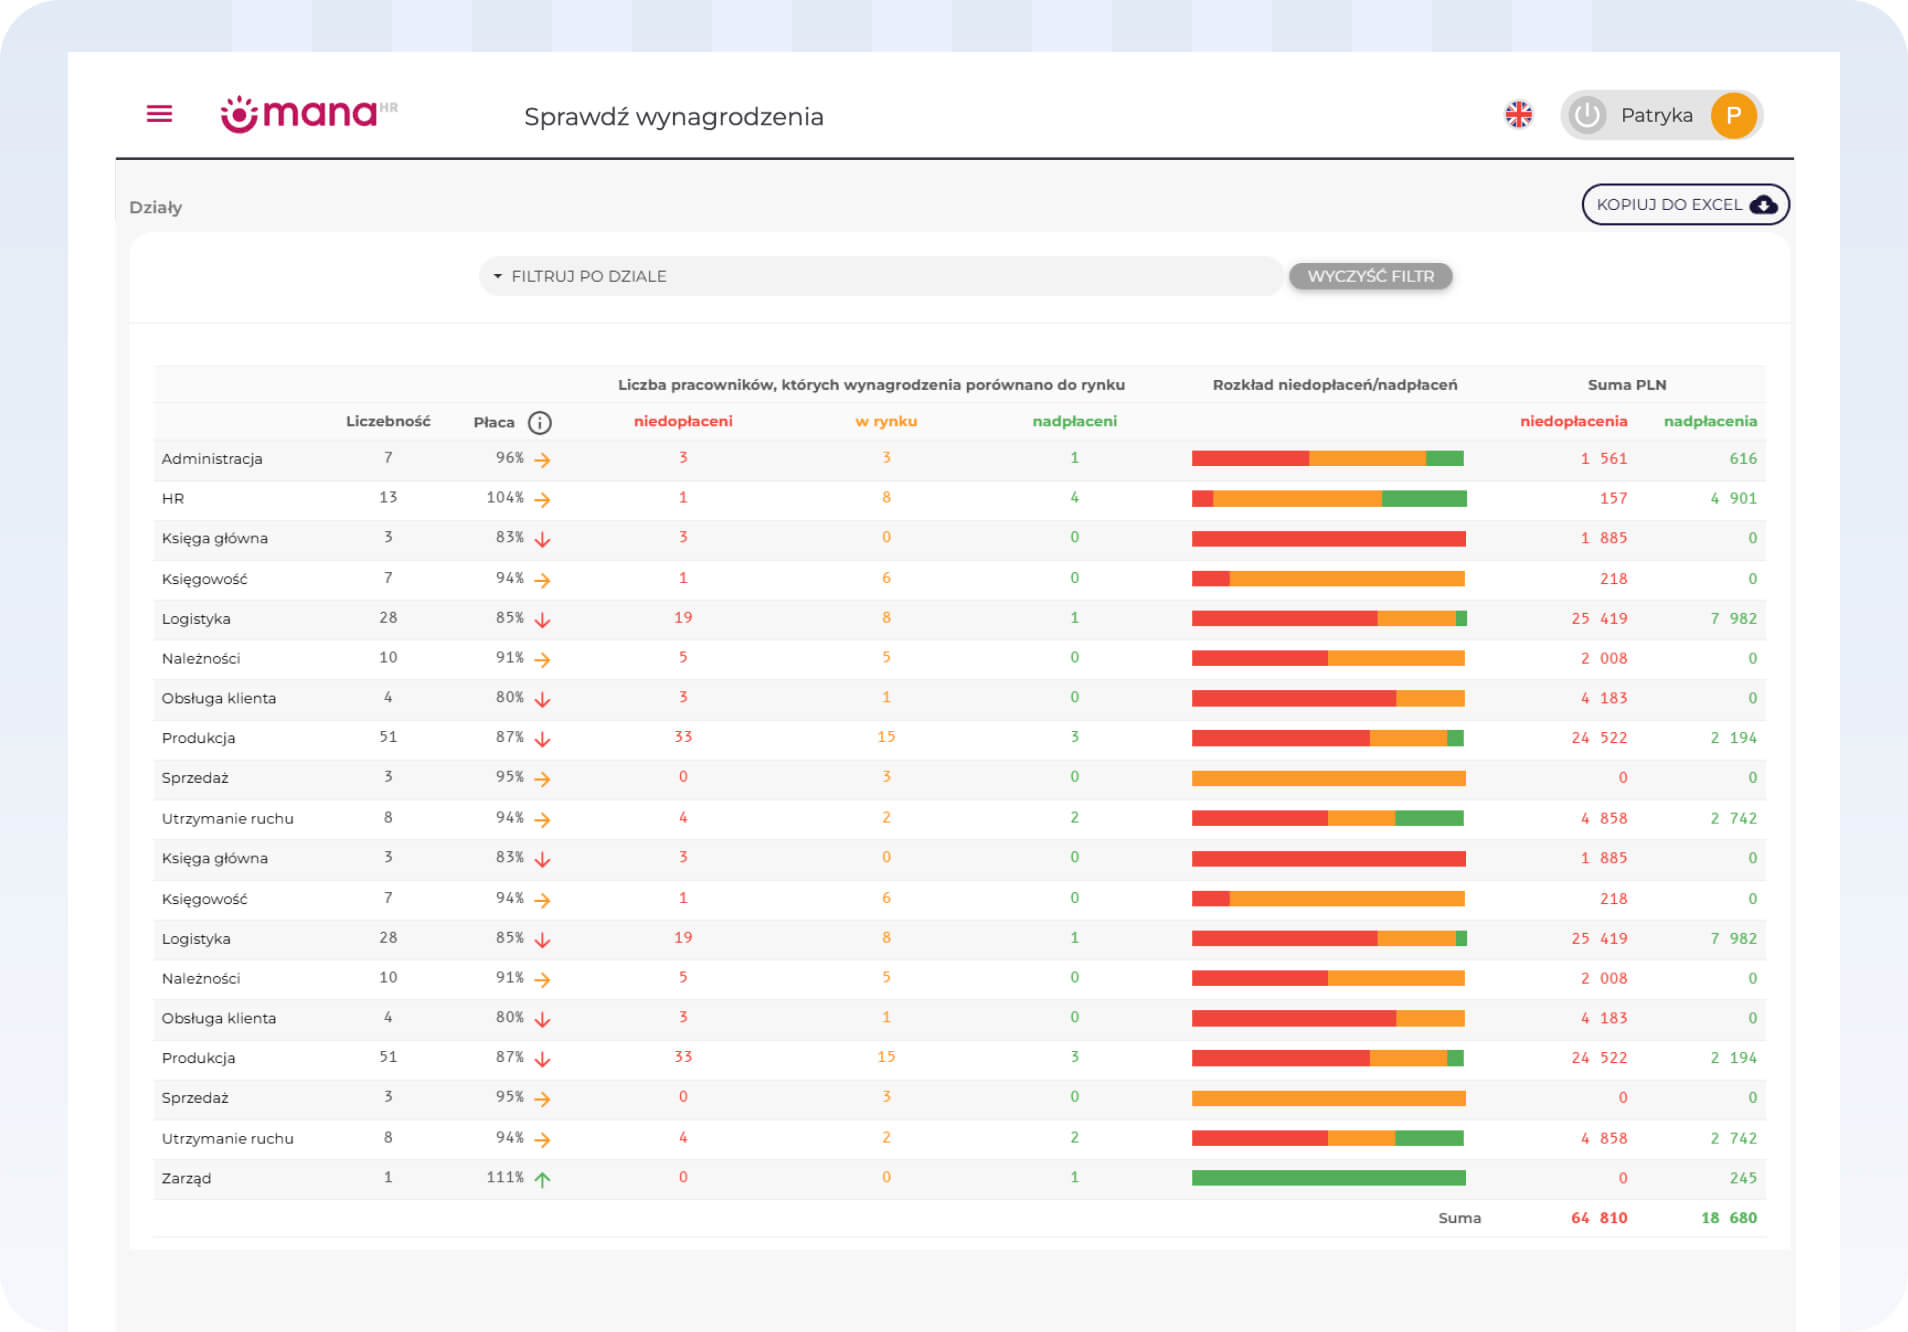This screenshot has height=1332, width=1908.
Task: Click the green up arrow for Zarząd
Action: click(x=542, y=1179)
